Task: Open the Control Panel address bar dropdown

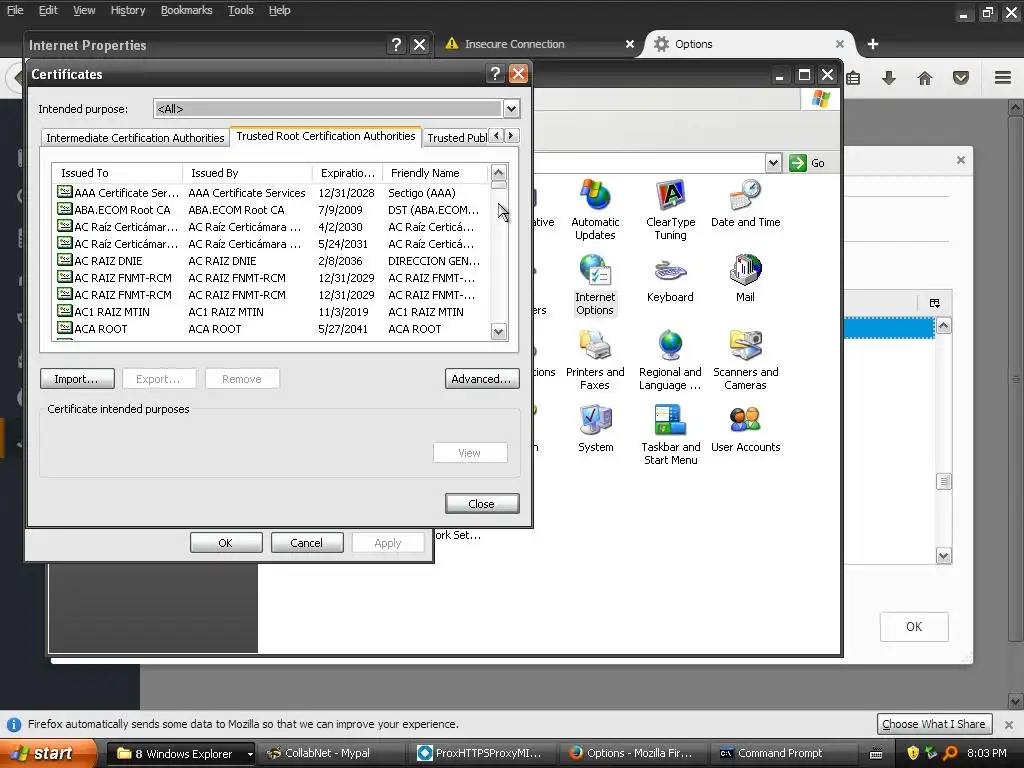Action: click(773, 163)
